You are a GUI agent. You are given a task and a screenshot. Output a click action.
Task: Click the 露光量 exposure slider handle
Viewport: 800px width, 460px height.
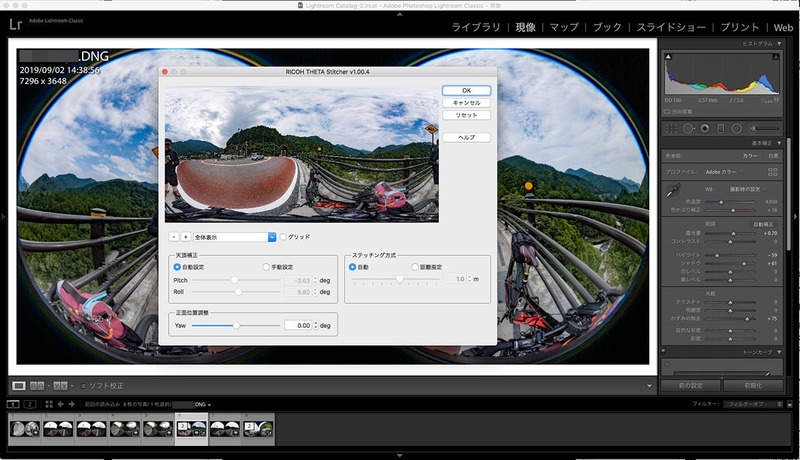[733, 234]
